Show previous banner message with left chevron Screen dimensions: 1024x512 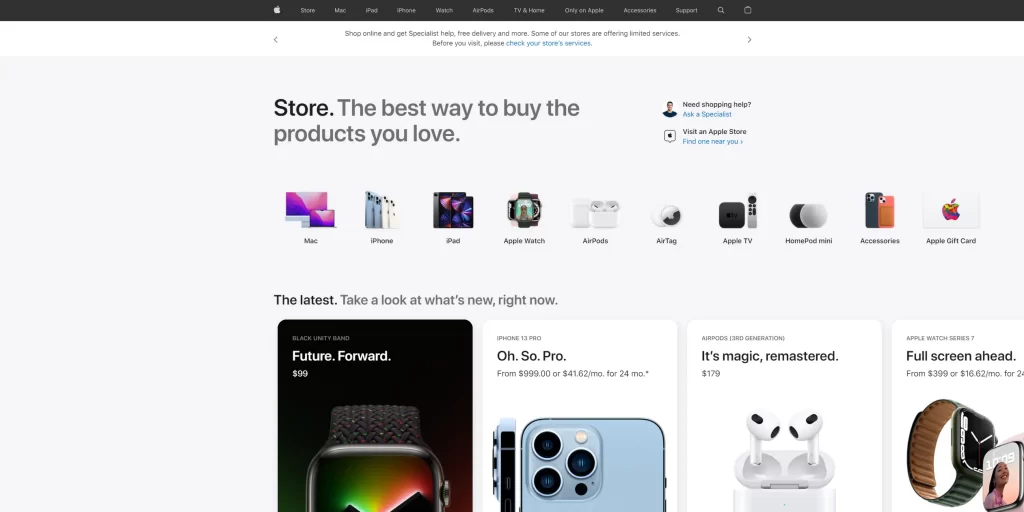[x=276, y=40]
